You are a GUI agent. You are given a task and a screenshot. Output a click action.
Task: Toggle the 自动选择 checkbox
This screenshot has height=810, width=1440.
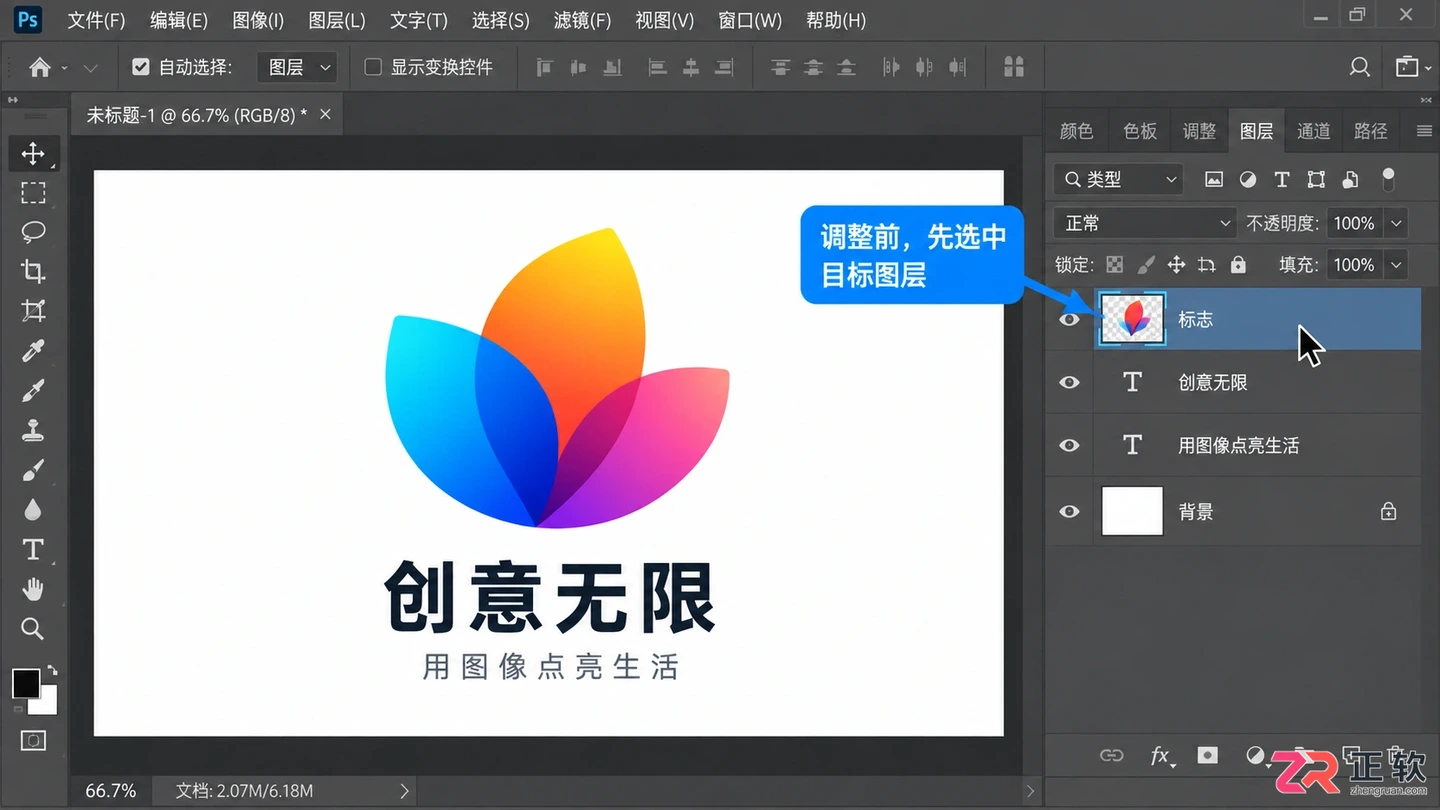(141, 67)
